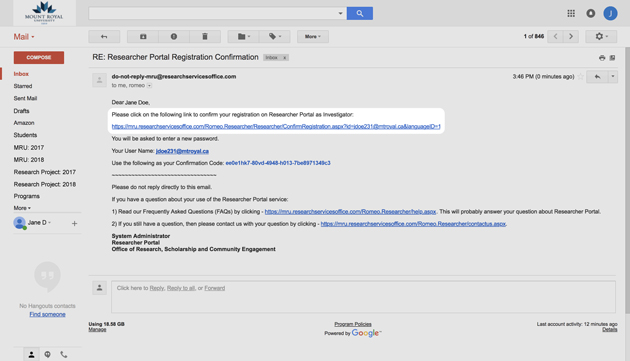
Task: Open search options dropdown arrow
Action: pyautogui.click(x=340, y=13)
